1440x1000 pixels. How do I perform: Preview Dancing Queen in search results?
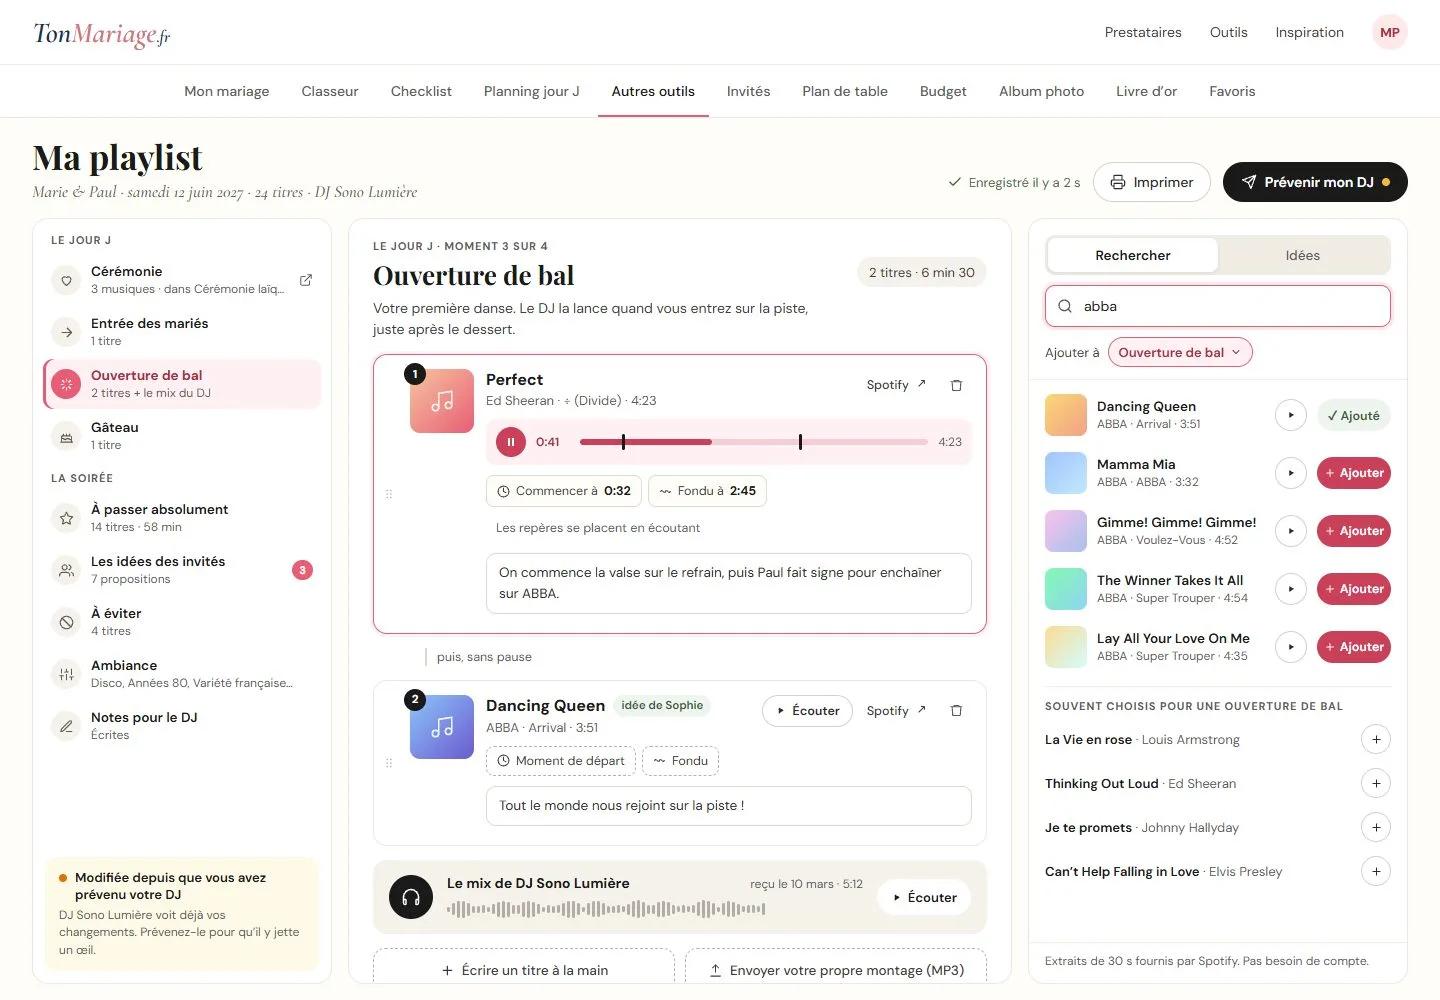pyautogui.click(x=1291, y=415)
